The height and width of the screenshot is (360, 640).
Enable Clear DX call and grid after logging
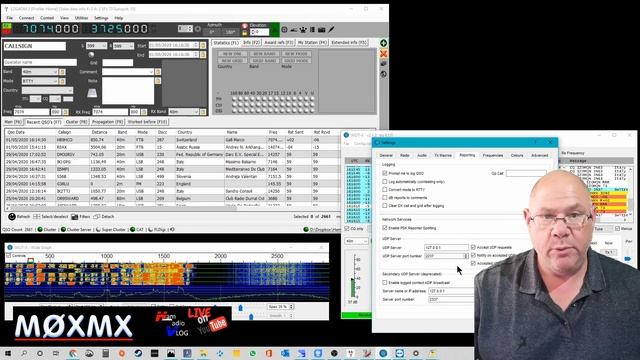click(385, 206)
